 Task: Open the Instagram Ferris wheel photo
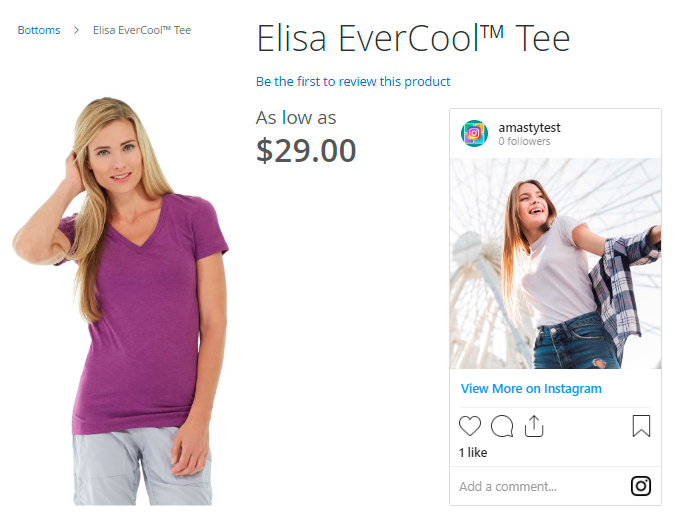pos(555,263)
